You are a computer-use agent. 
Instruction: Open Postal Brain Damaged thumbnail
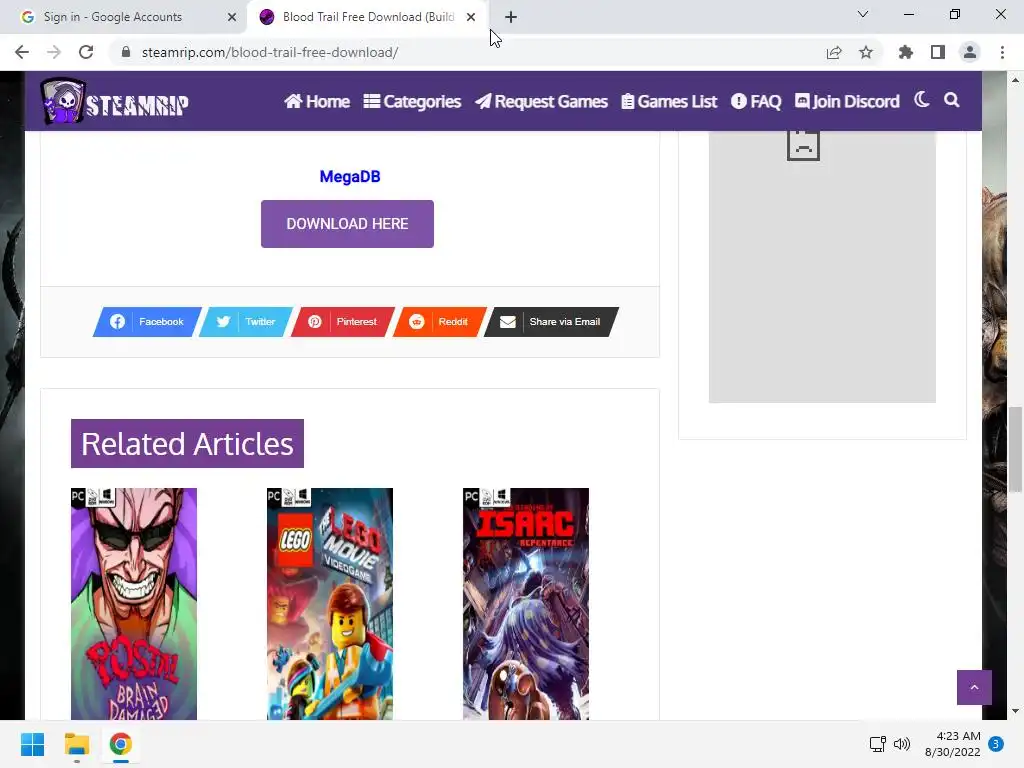tap(134, 604)
